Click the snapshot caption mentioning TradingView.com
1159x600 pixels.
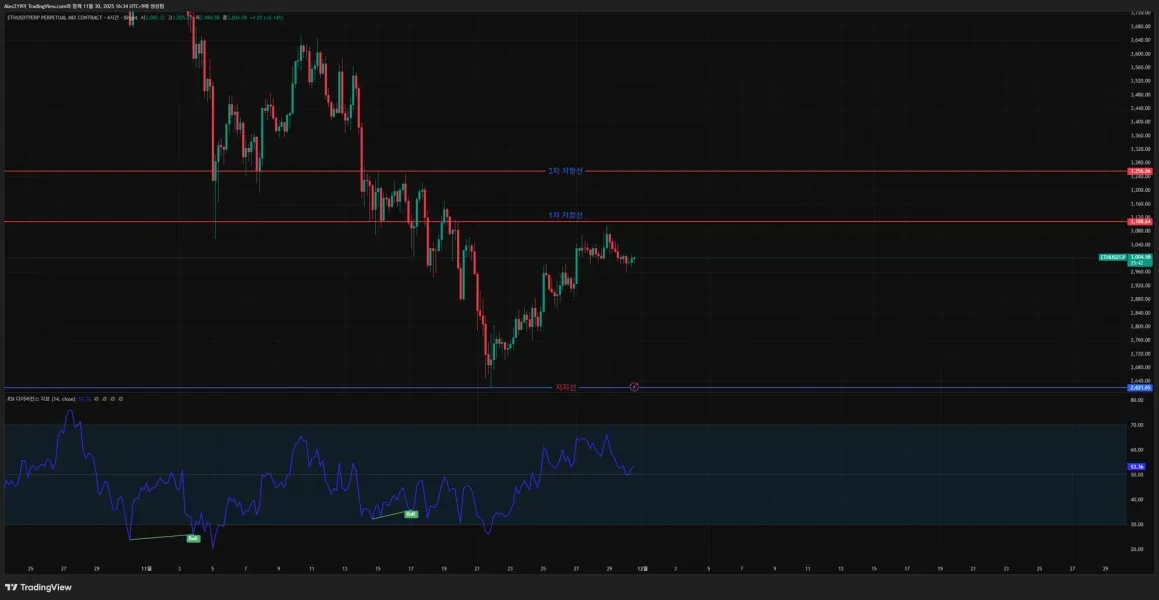pos(84,6)
